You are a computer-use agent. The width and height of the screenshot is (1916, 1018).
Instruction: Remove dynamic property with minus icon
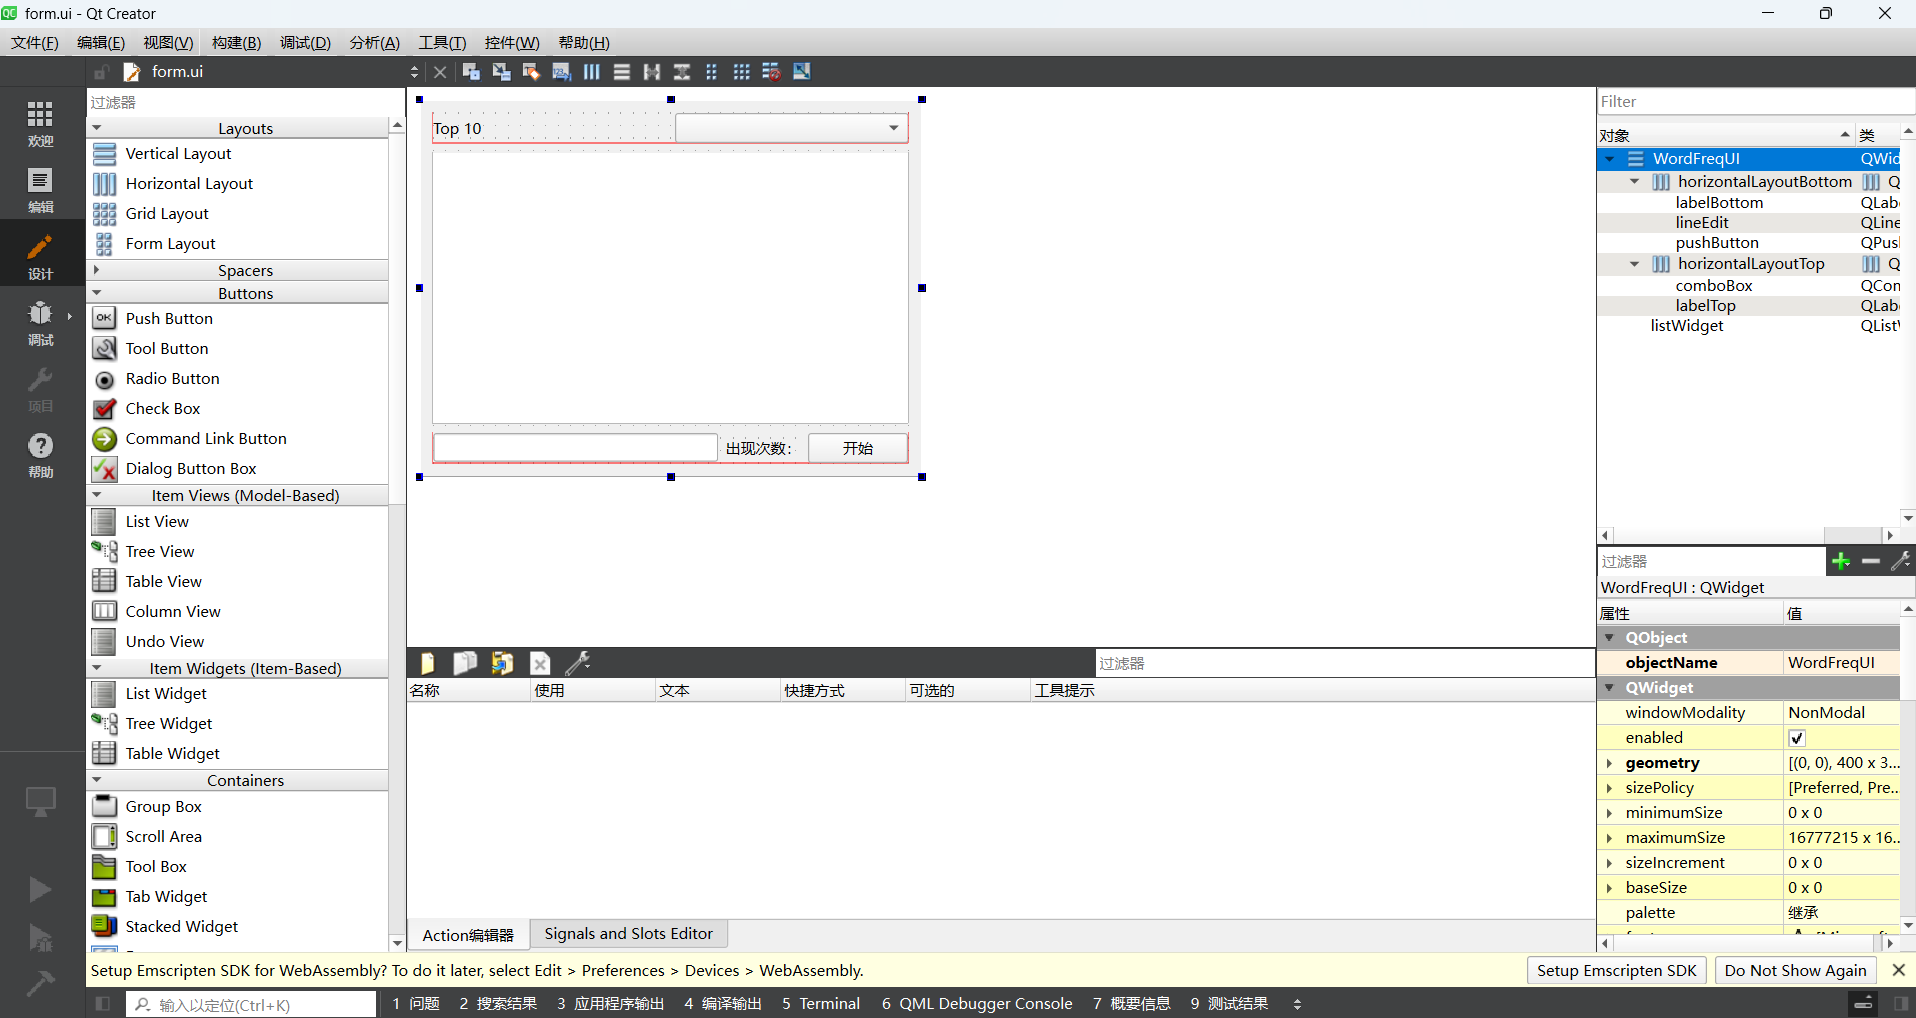coord(1870,561)
